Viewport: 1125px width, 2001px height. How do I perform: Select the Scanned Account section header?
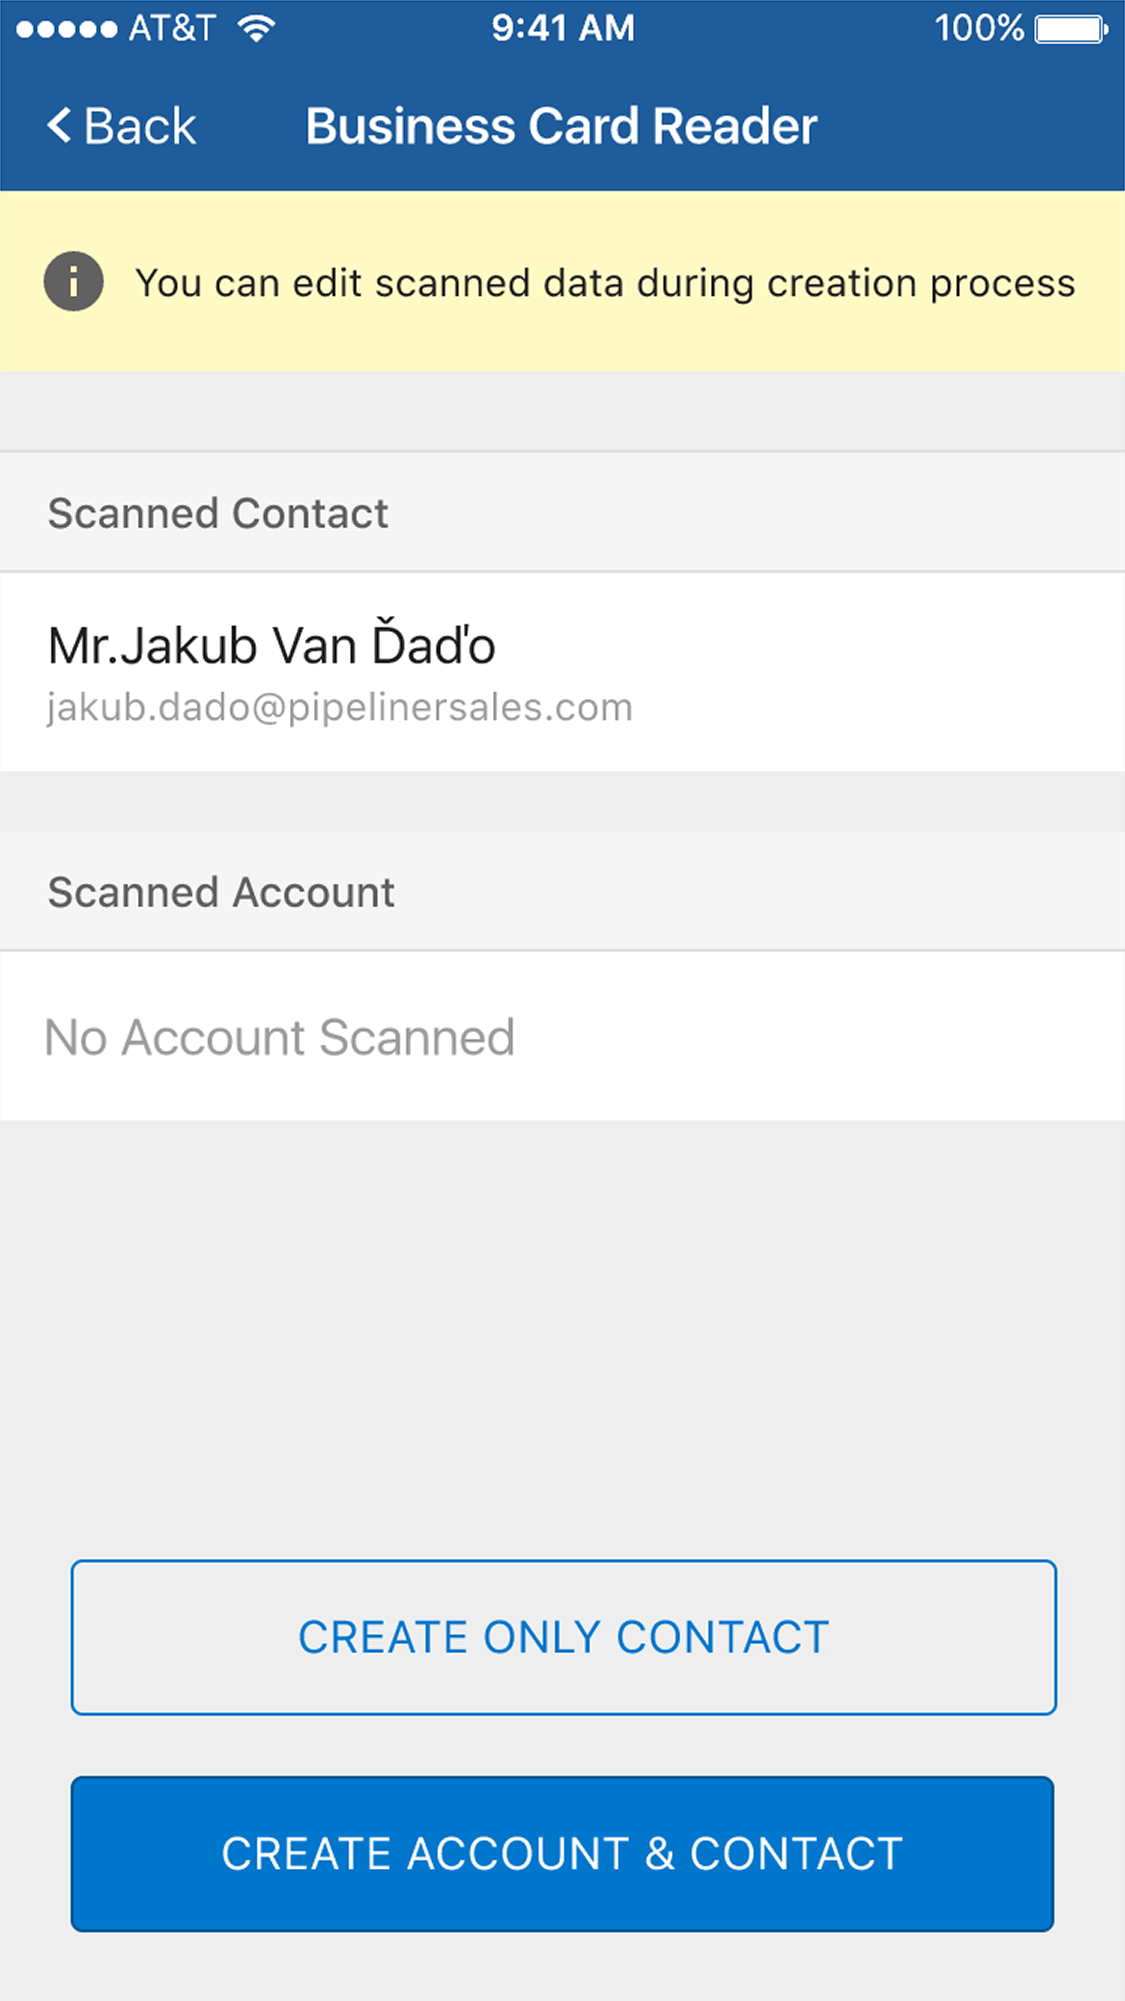[x=221, y=892]
